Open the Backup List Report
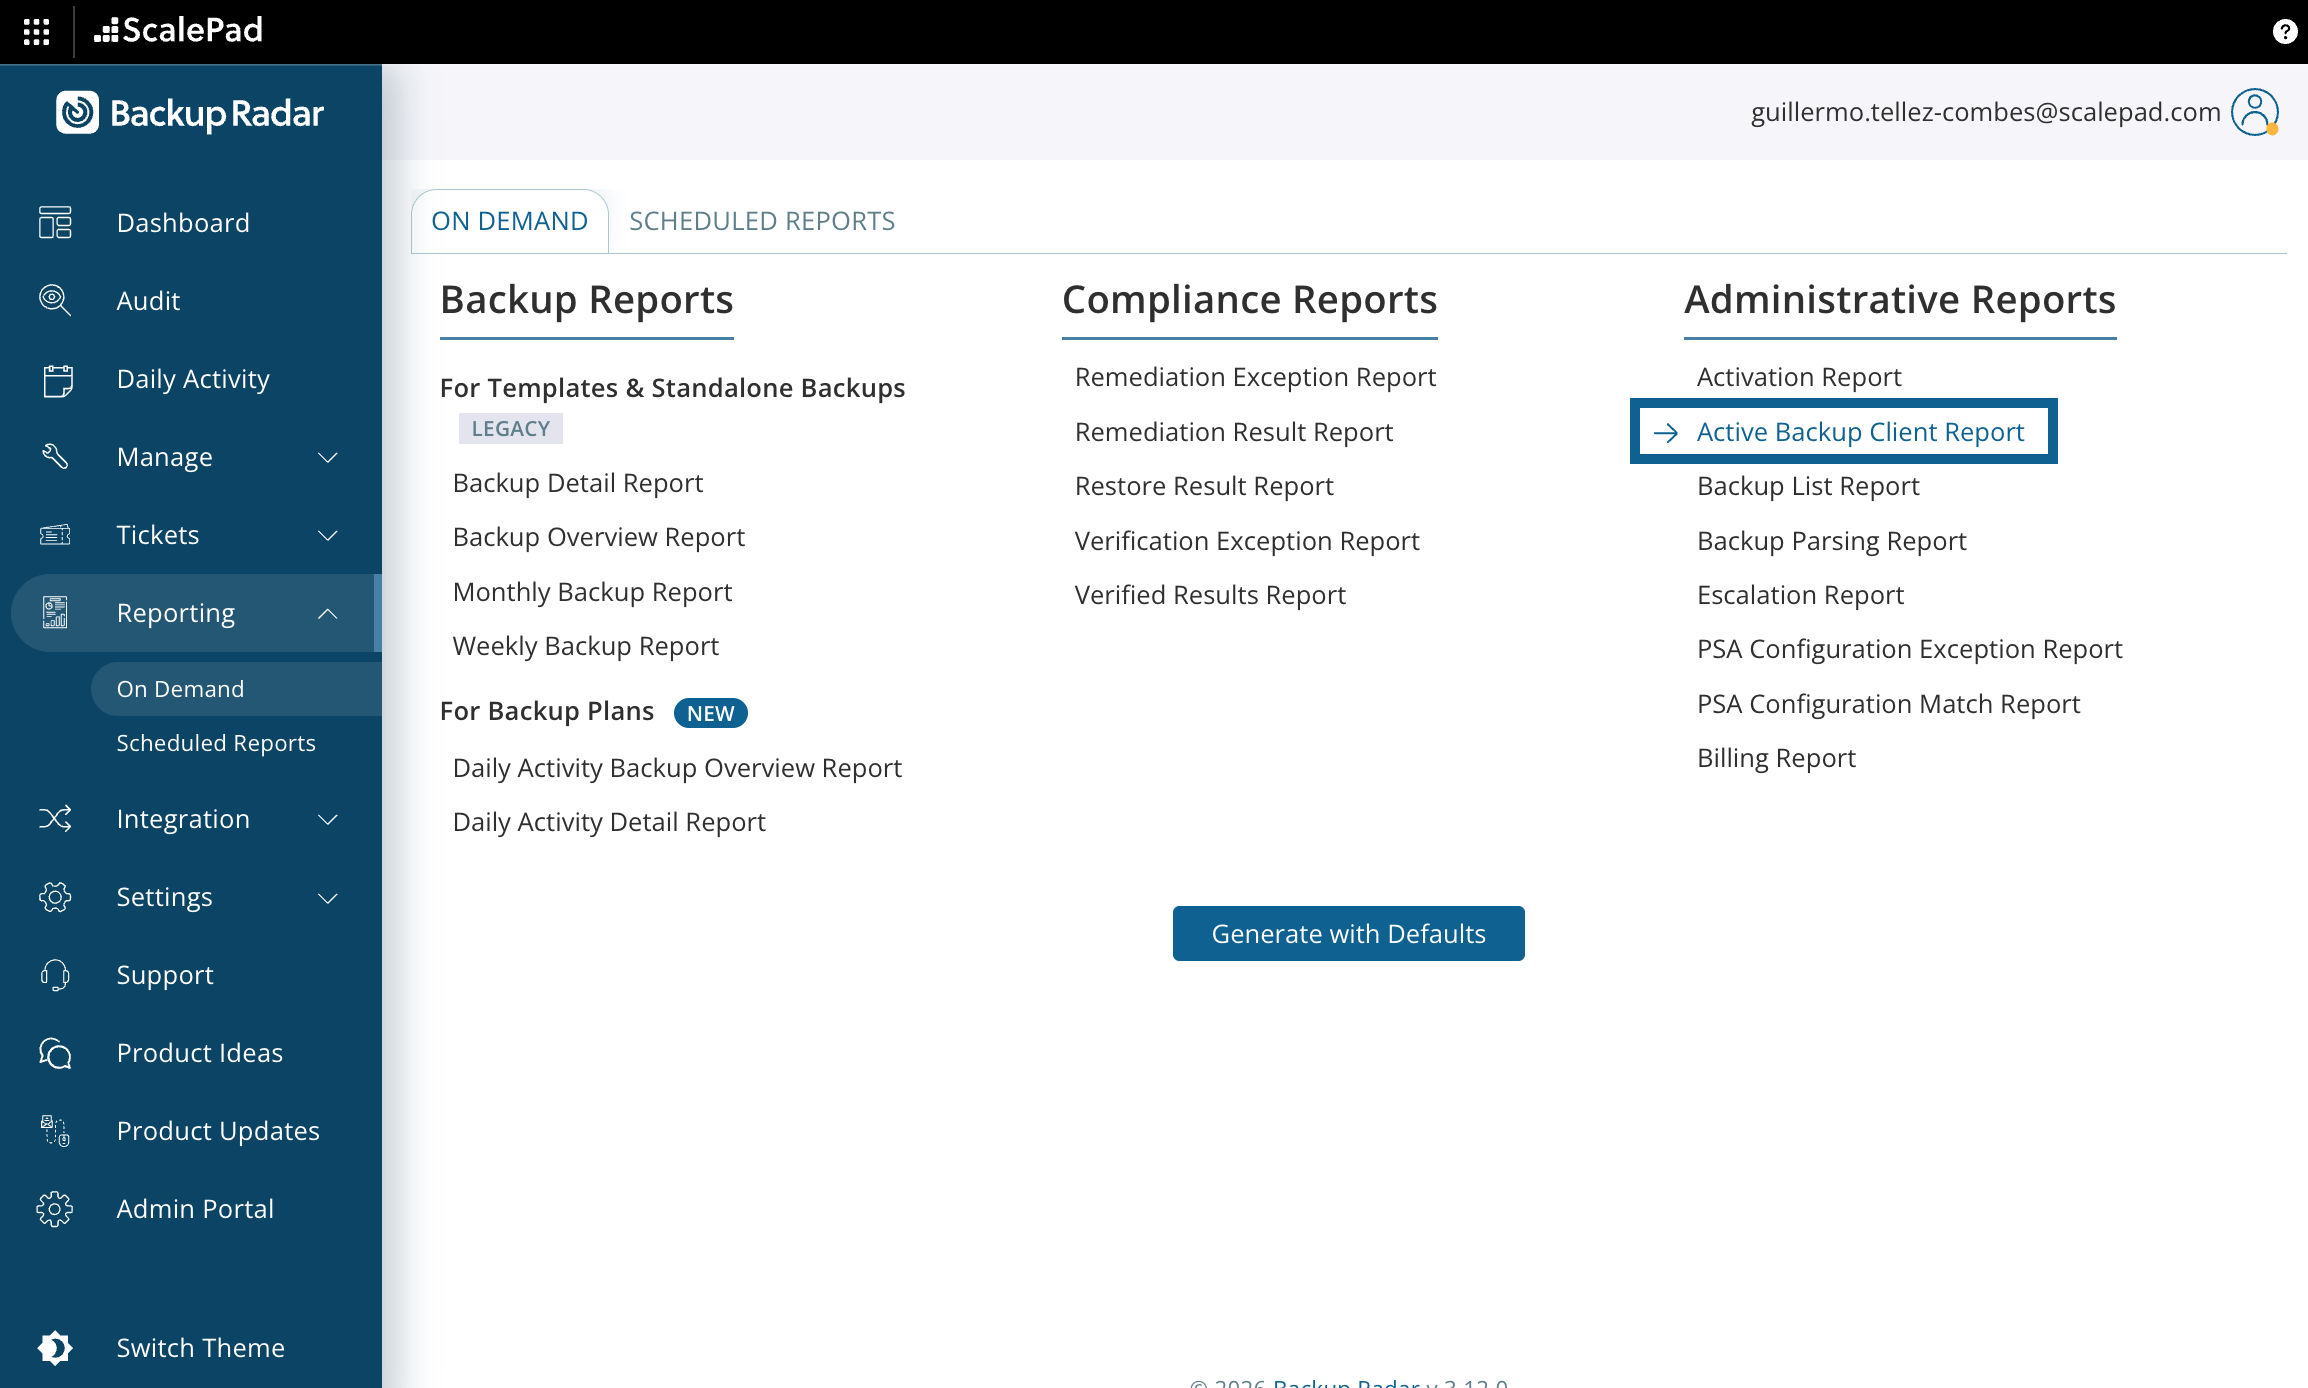 coord(1808,486)
